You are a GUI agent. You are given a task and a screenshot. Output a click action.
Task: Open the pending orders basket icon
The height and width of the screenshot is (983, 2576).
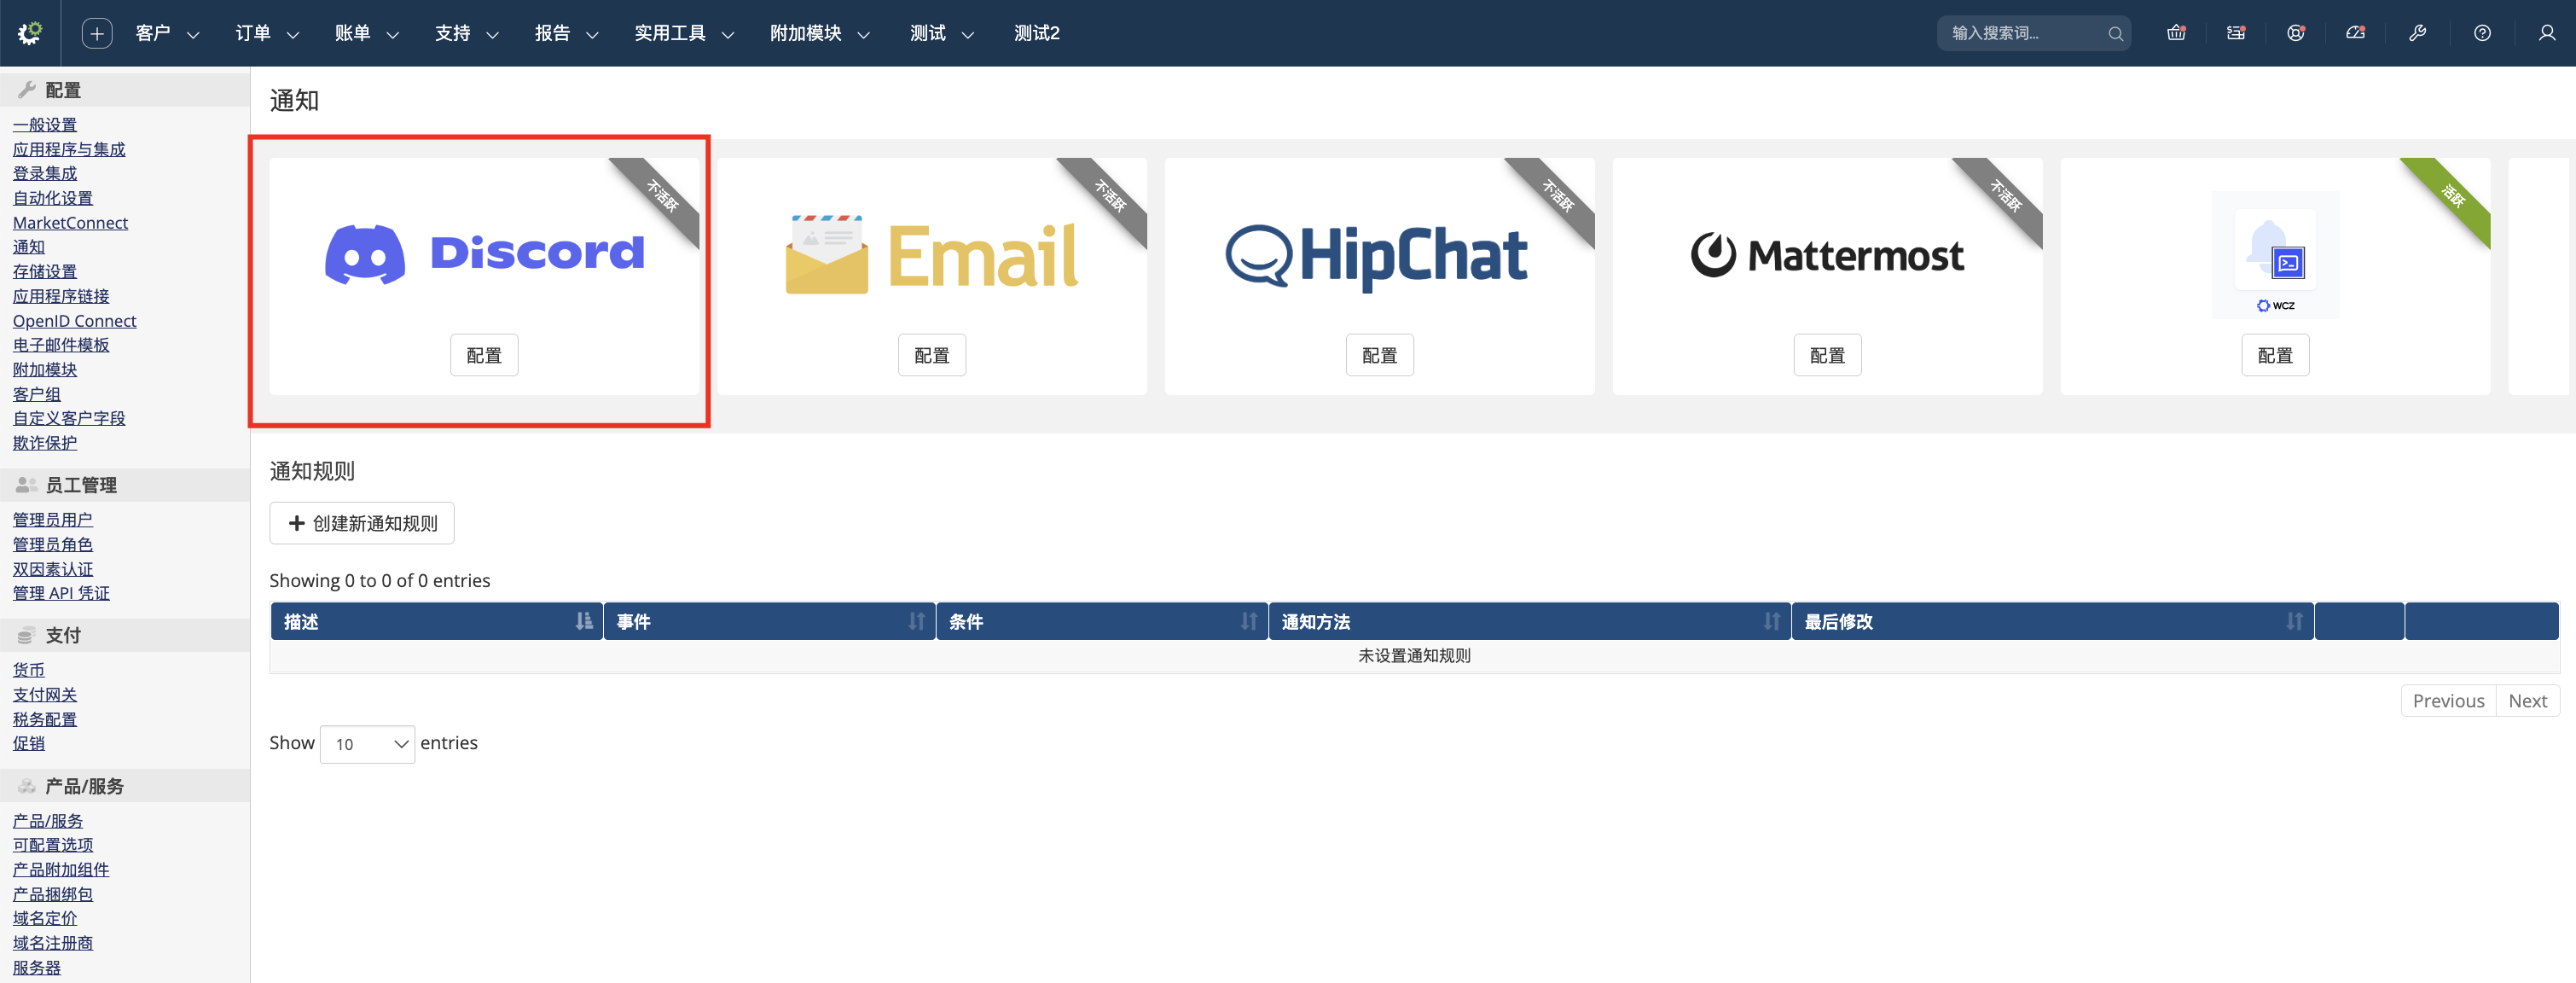pyautogui.click(x=2176, y=33)
